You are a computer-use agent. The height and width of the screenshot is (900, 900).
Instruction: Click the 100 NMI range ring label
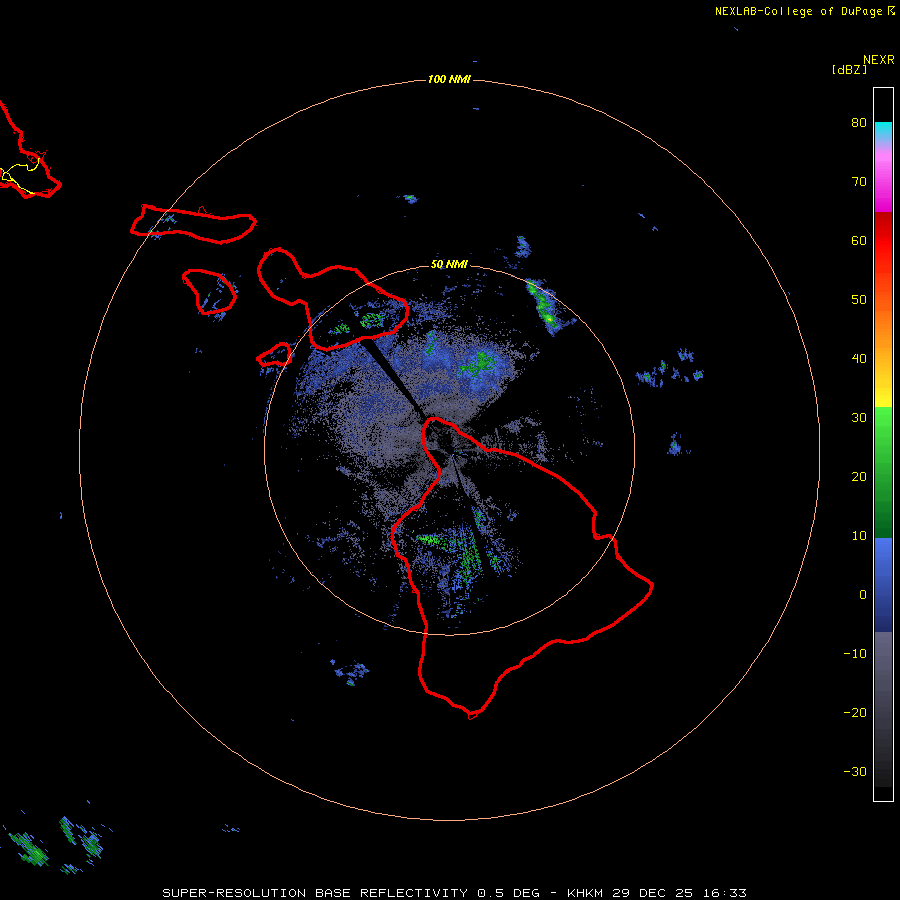(449, 79)
